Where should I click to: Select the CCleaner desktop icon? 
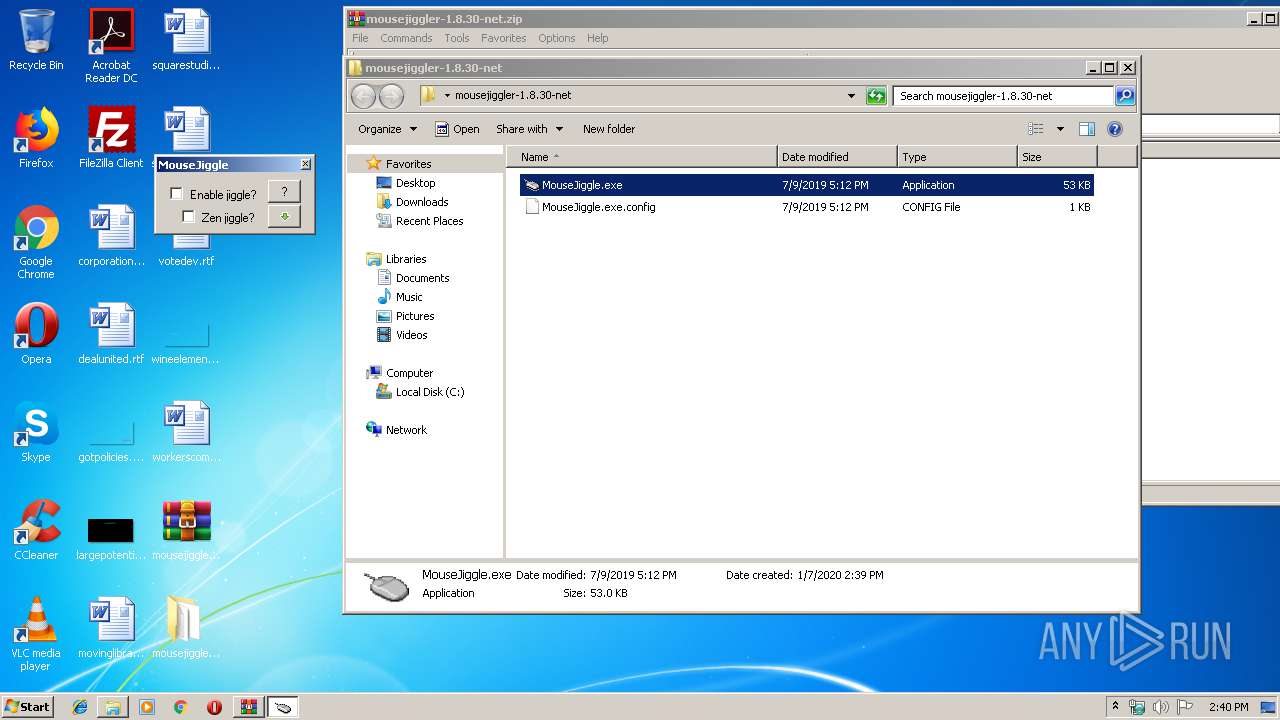(x=36, y=530)
